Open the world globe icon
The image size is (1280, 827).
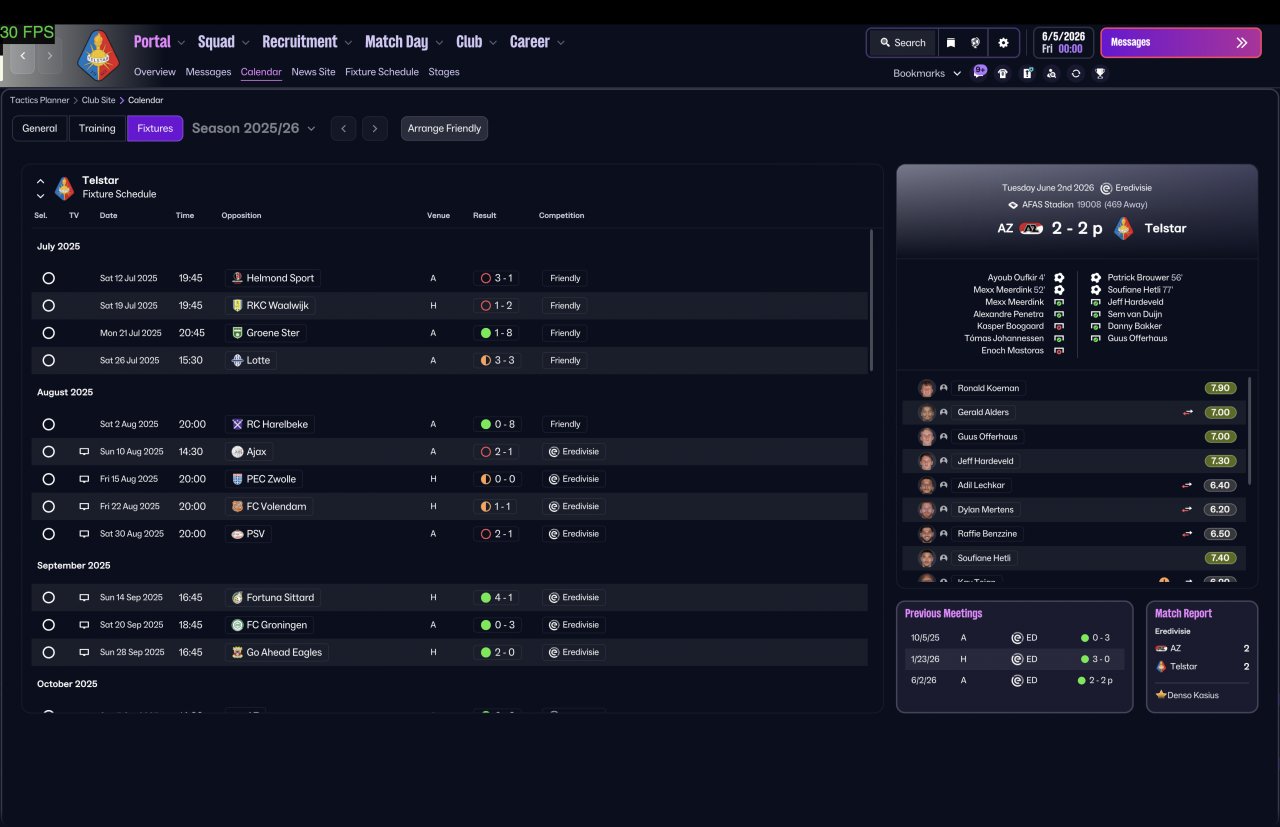click(x=975, y=43)
